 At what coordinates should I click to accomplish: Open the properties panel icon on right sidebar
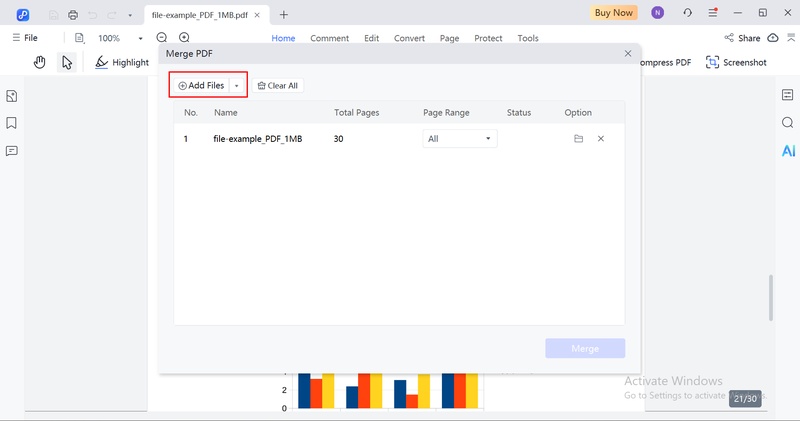coord(788,95)
